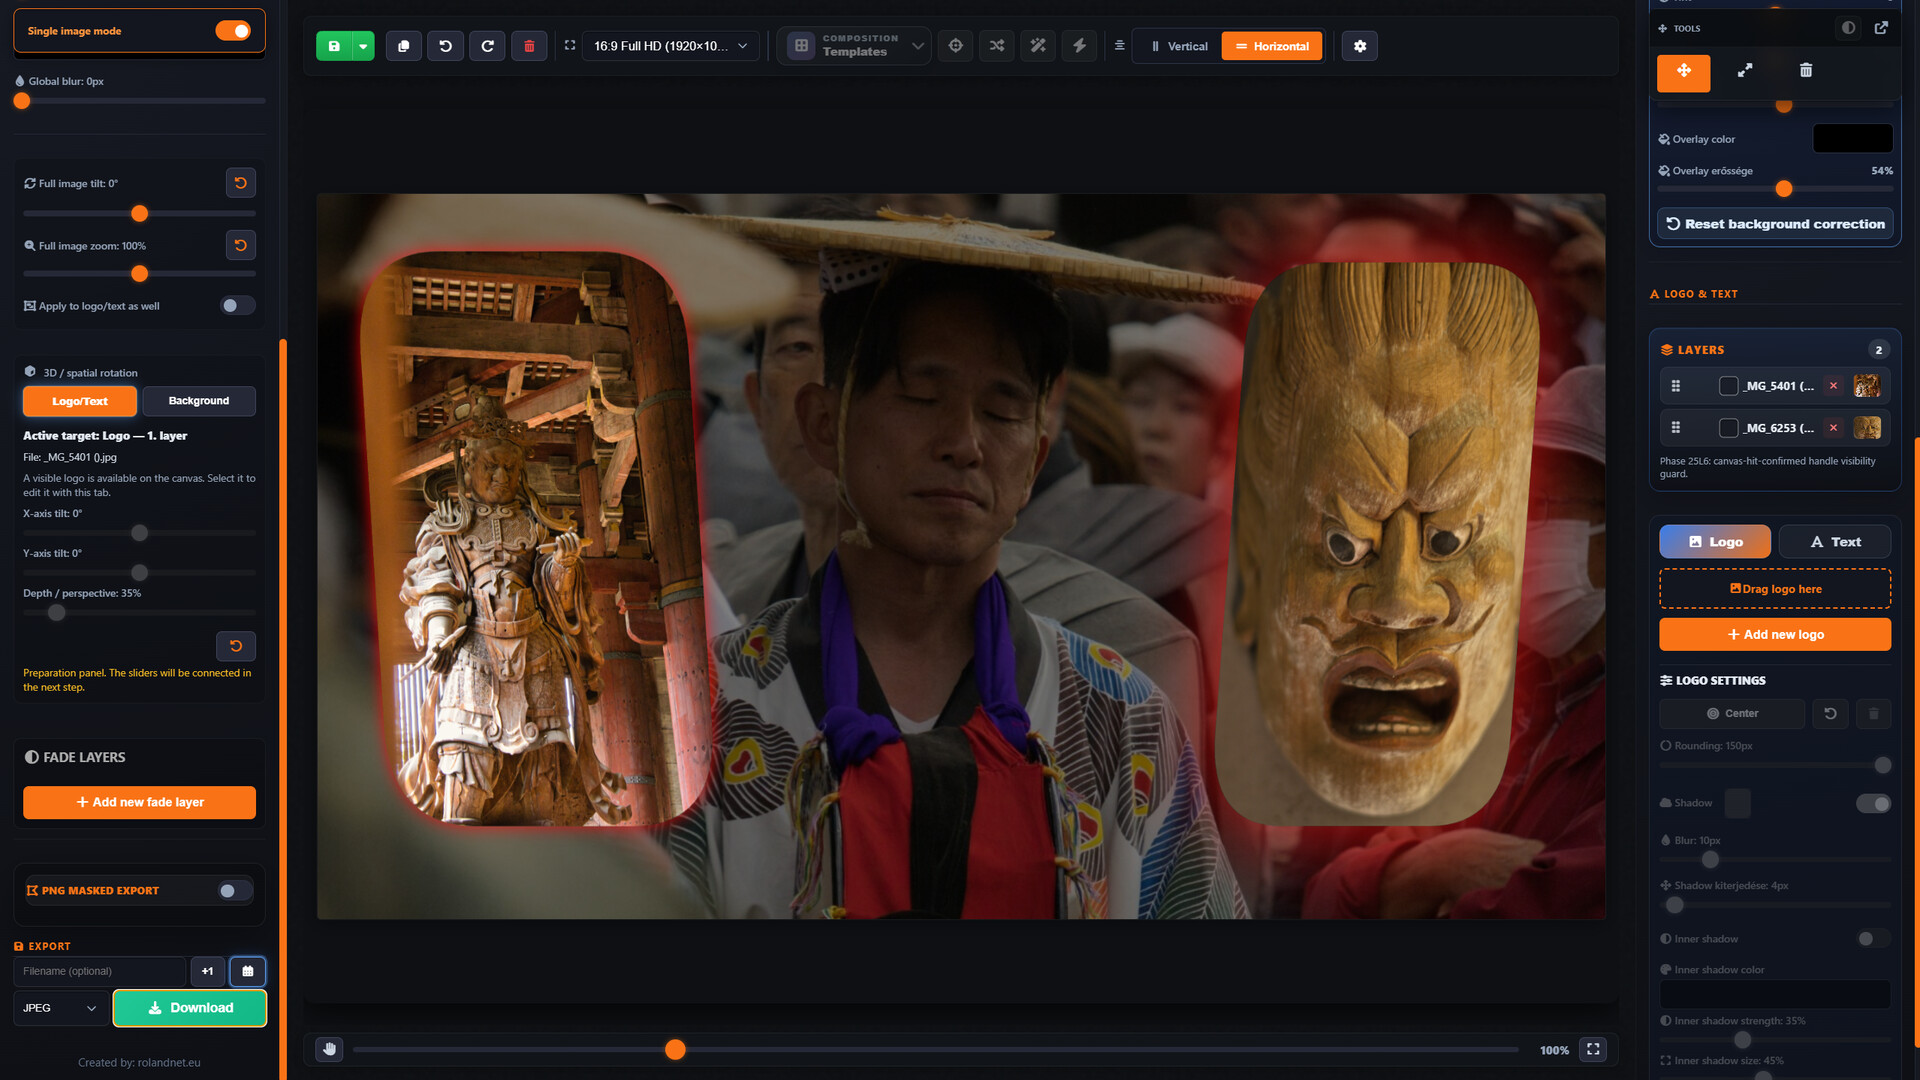Click the Download button
1920x1080 pixels.
[x=190, y=1008]
